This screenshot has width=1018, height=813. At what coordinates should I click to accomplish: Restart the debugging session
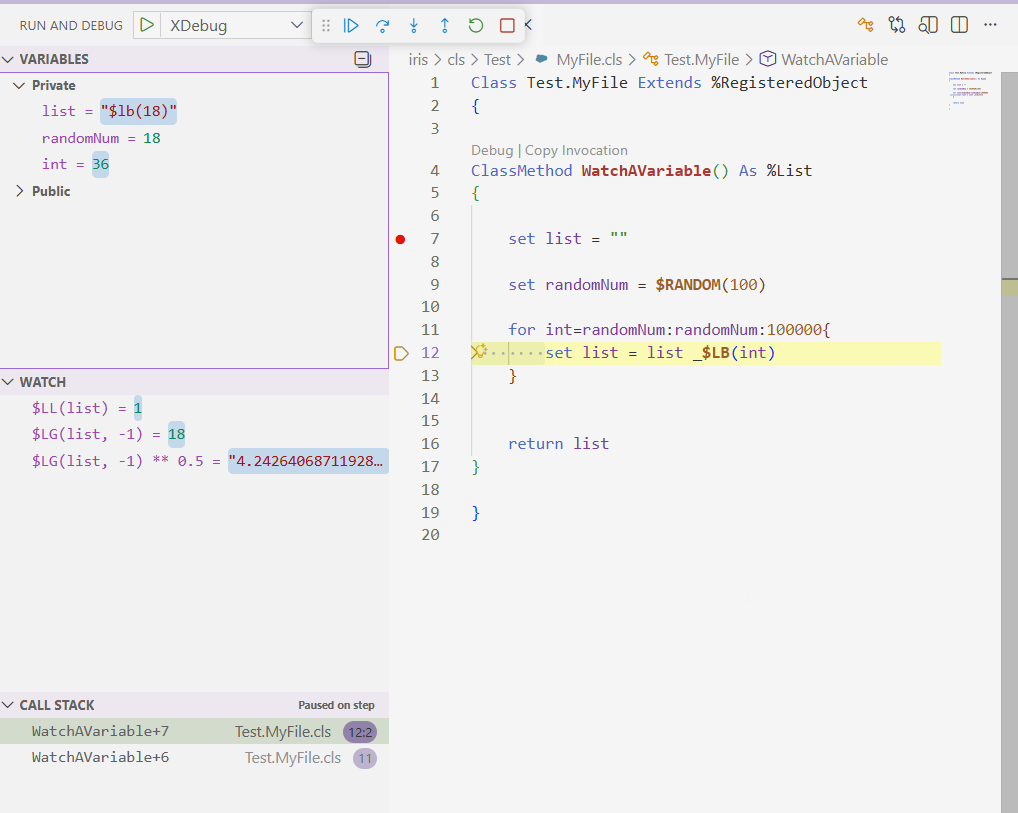[476, 26]
